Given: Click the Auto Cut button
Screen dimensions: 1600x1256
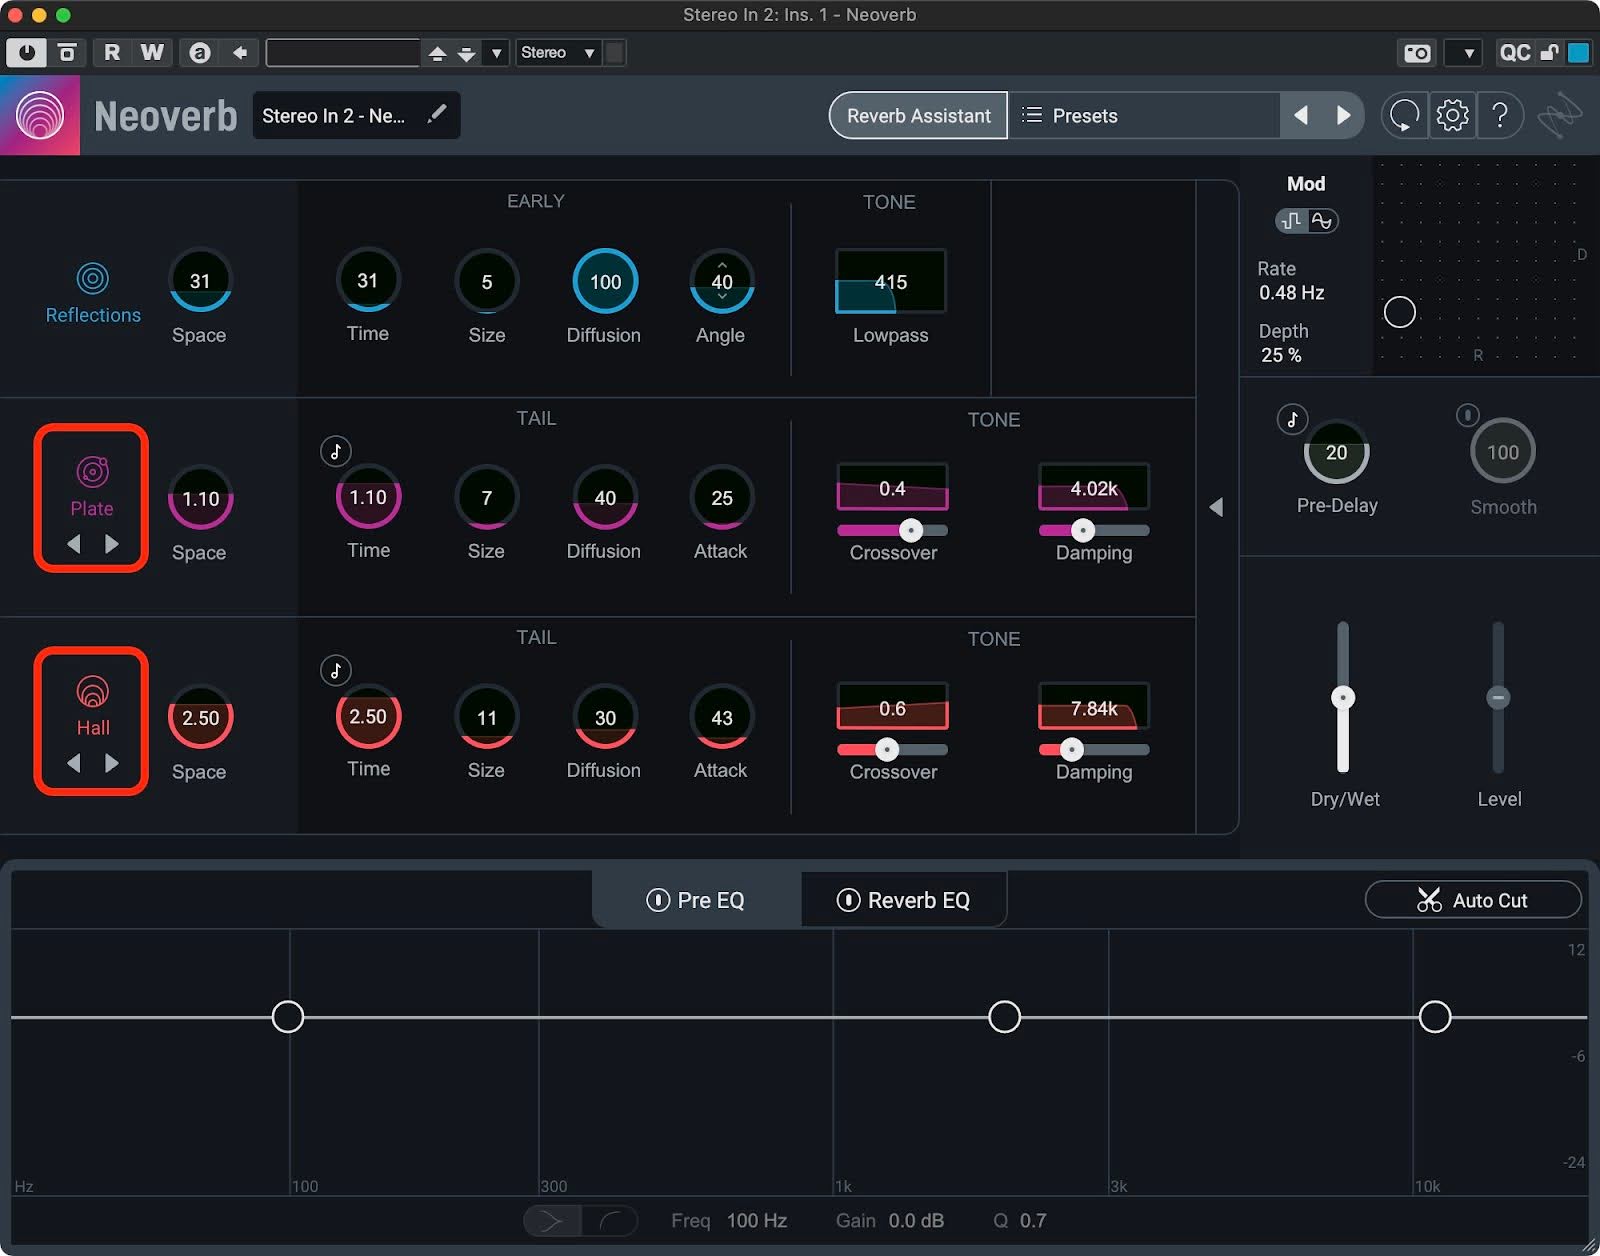Looking at the screenshot, I should click(1473, 900).
